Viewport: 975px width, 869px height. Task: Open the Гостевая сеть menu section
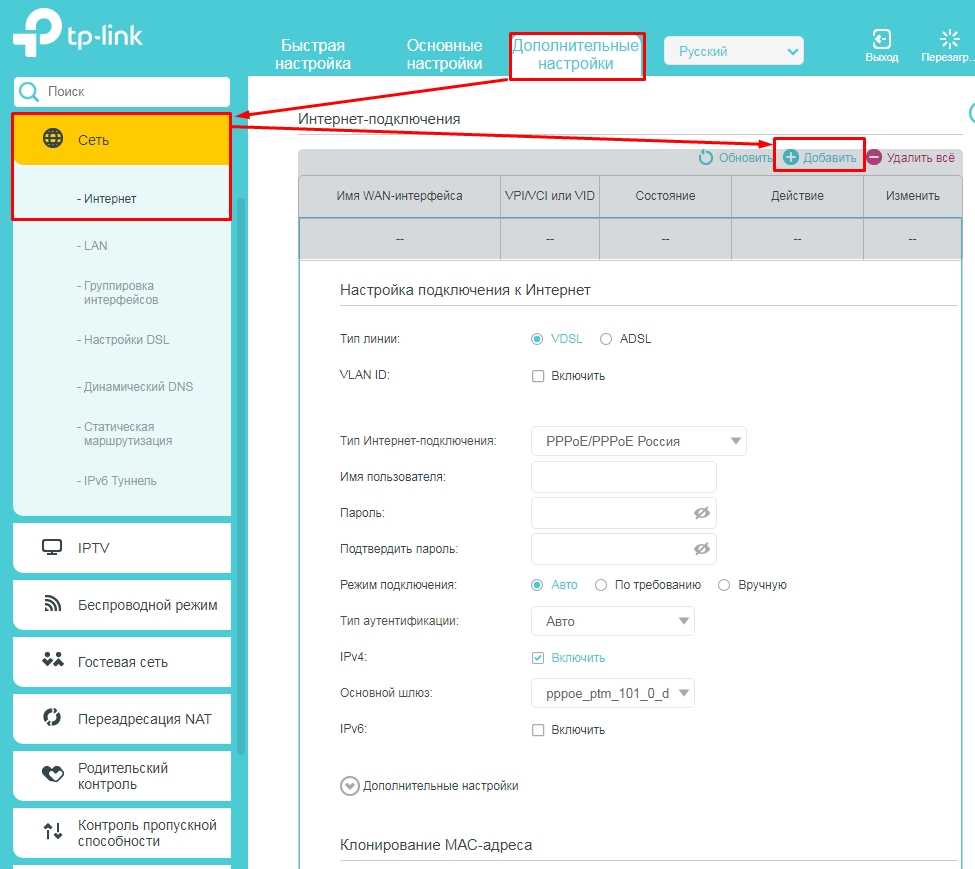[x=122, y=662]
